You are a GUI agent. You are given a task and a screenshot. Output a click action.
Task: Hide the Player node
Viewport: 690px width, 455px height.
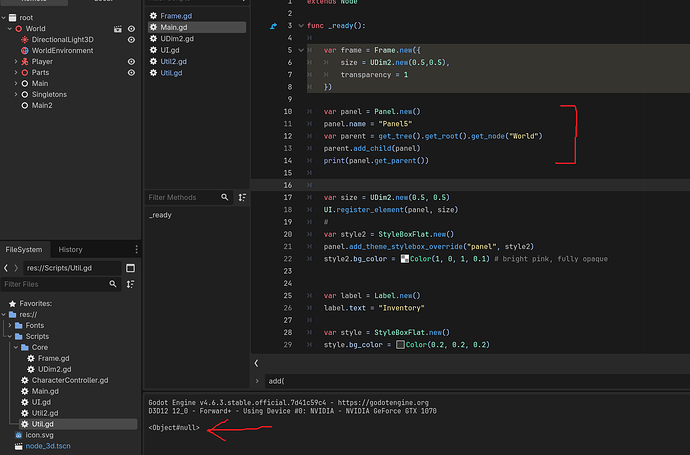click(x=131, y=62)
